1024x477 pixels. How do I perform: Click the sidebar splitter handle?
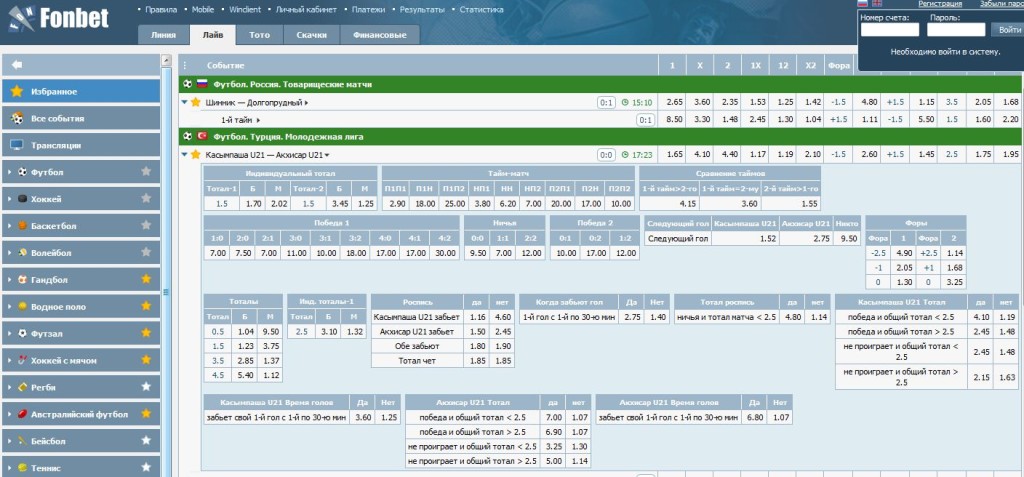165,292
